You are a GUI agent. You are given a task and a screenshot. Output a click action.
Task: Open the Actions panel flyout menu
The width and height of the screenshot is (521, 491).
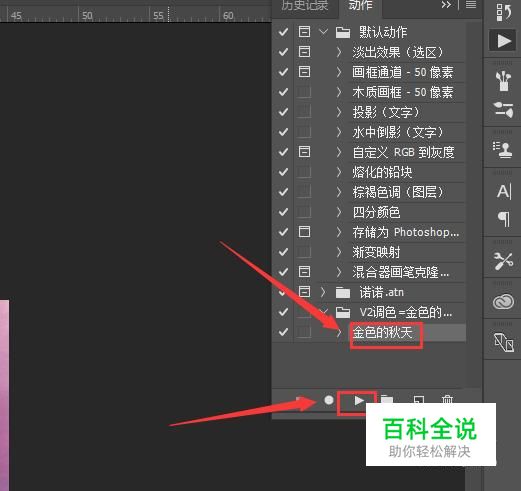471,5
